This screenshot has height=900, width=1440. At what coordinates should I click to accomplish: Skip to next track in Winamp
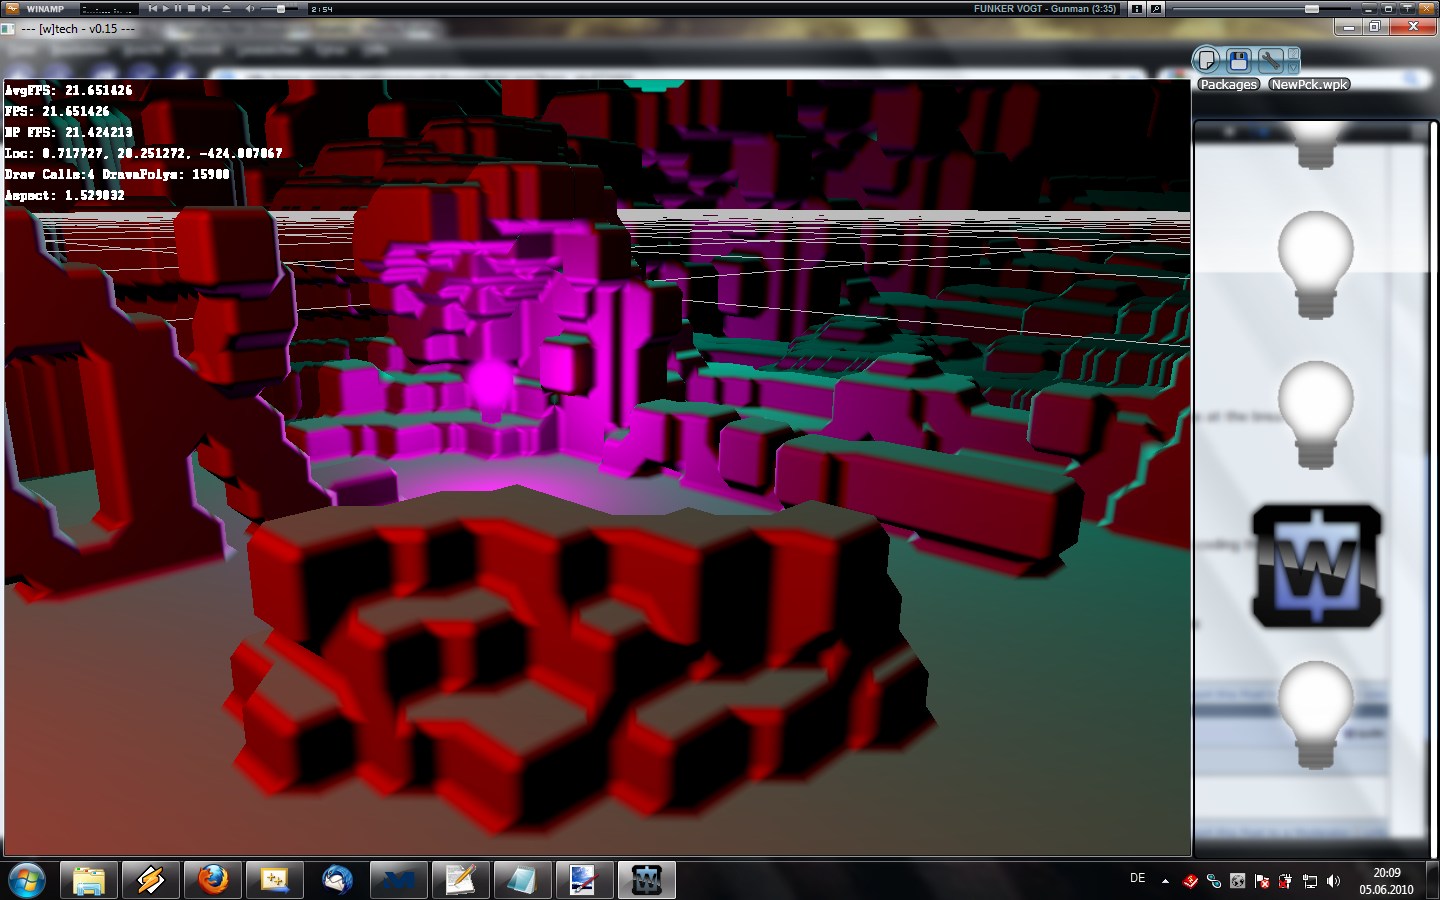pos(206,8)
